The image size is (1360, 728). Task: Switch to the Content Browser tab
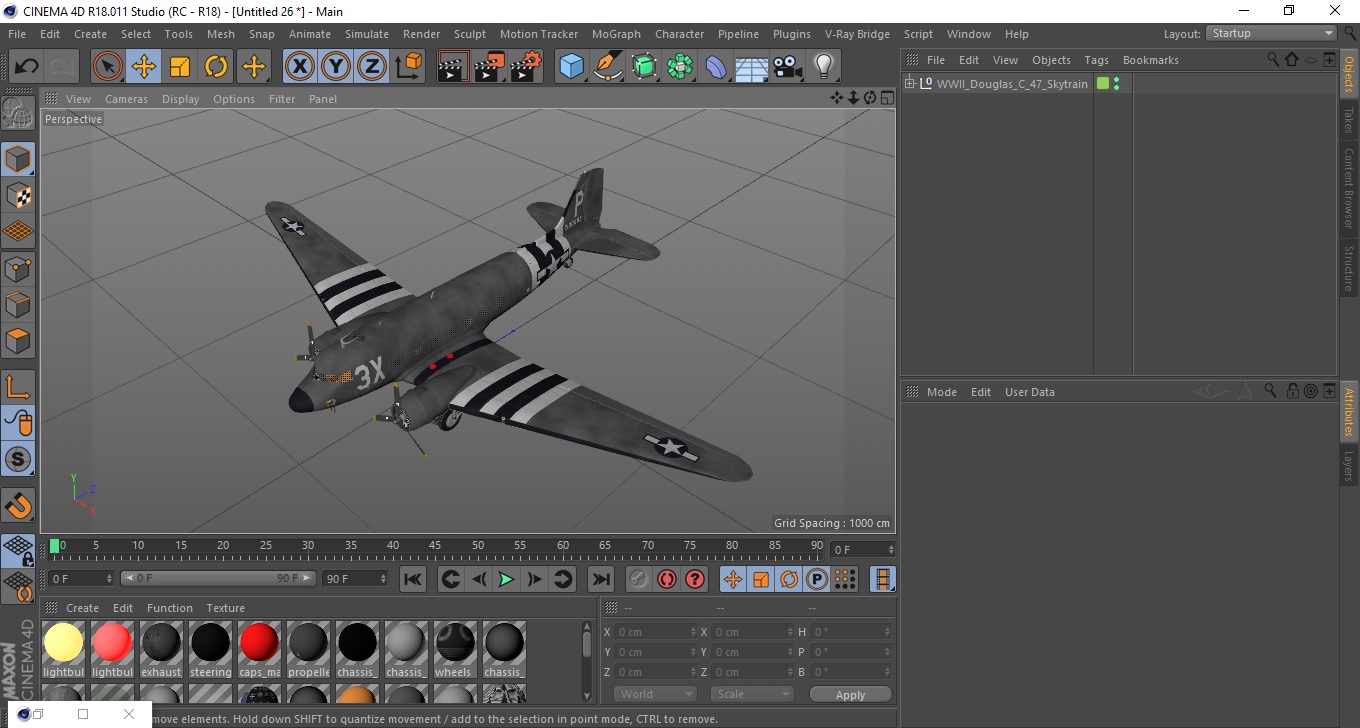(1349, 189)
